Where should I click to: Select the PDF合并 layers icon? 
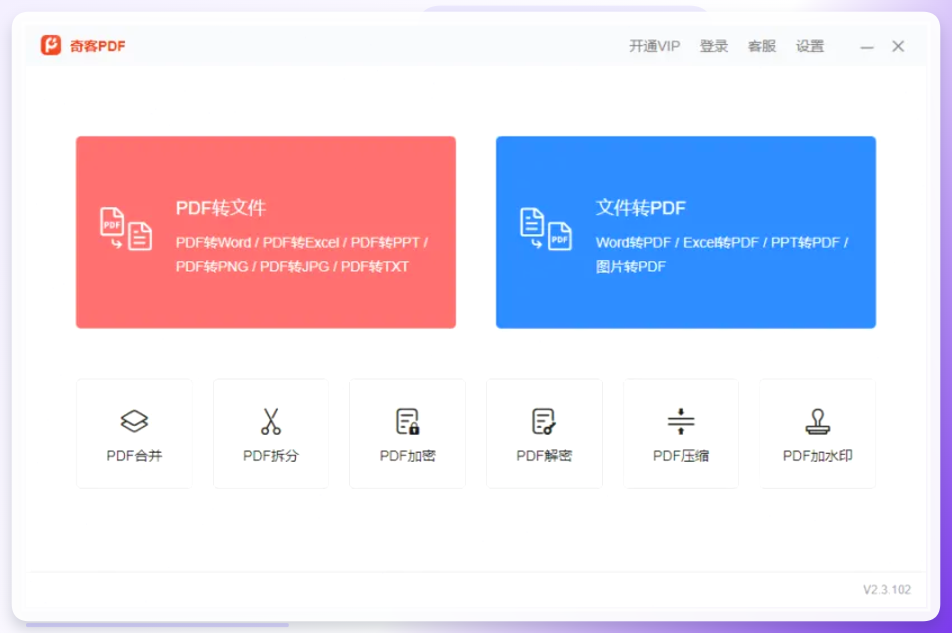134,421
